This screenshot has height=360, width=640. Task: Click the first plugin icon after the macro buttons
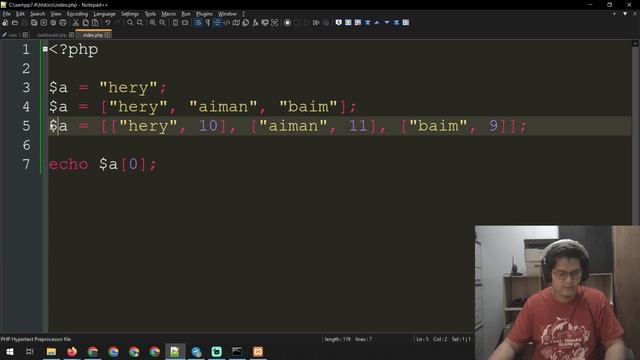tap(338, 23)
